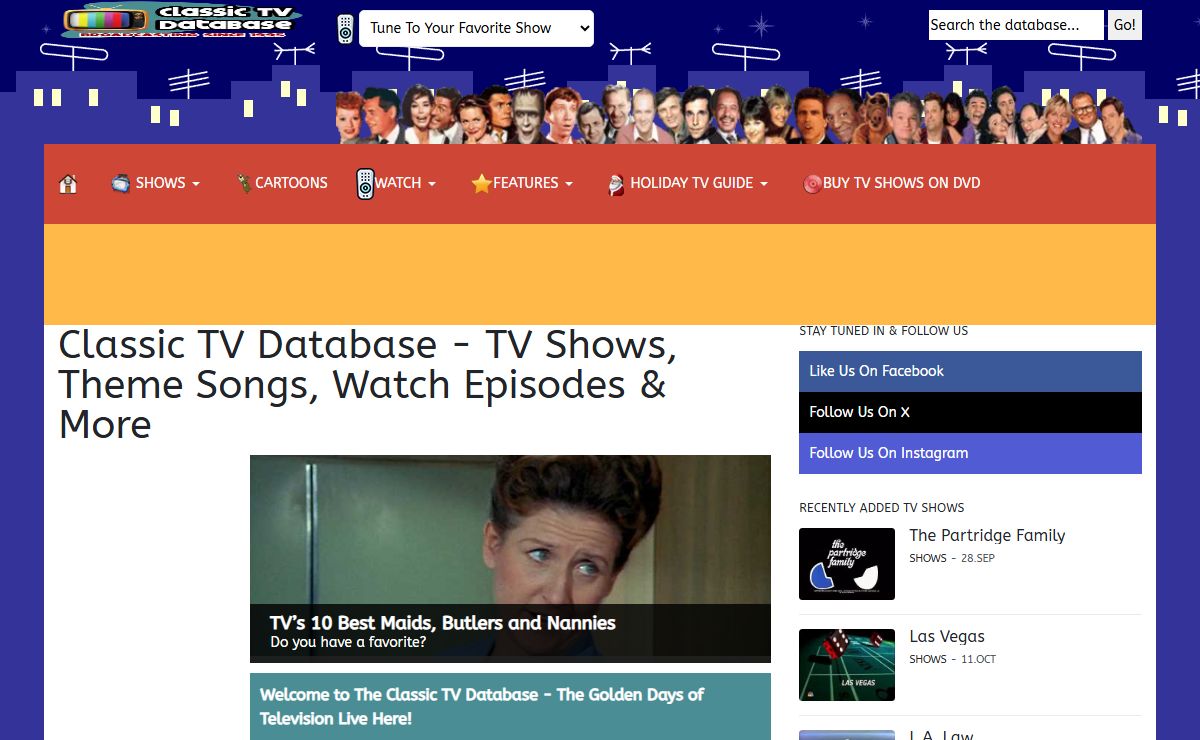Click the 'Stay Tuned In & Follow Us' heading
This screenshot has height=740, width=1200.
coord(884,331)
